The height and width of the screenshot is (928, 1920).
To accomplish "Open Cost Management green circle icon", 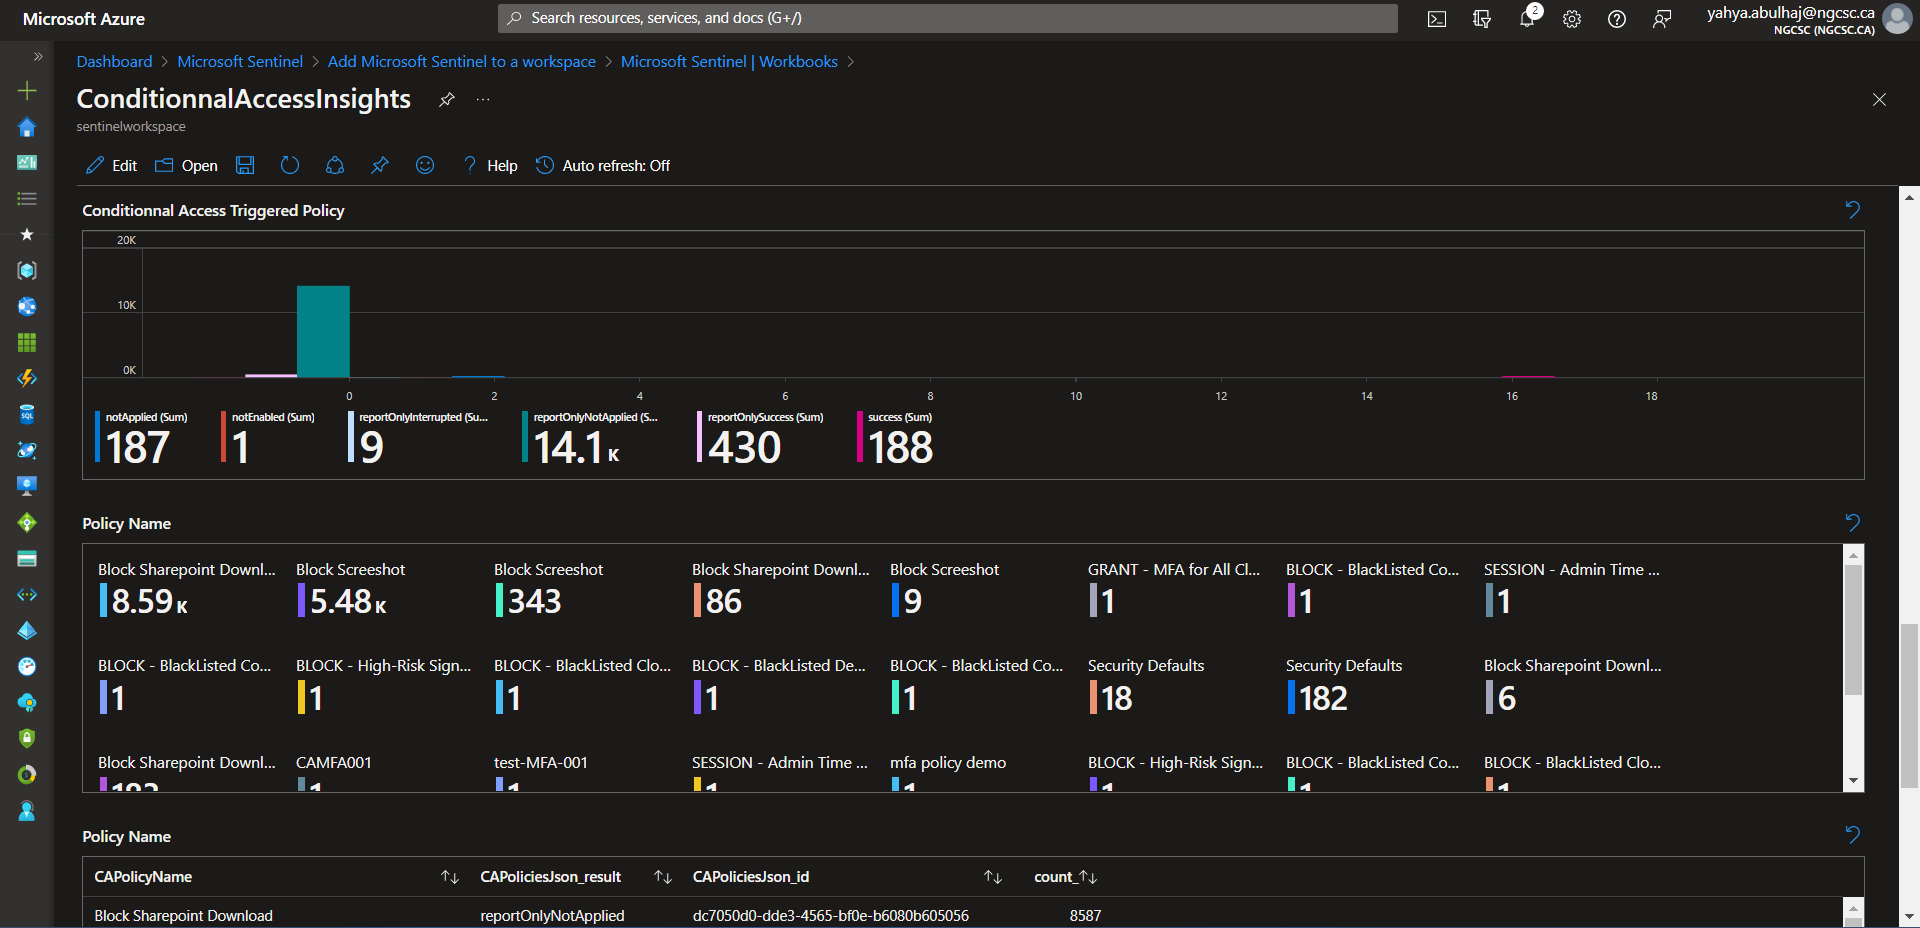I will click(x=27, y=775).
